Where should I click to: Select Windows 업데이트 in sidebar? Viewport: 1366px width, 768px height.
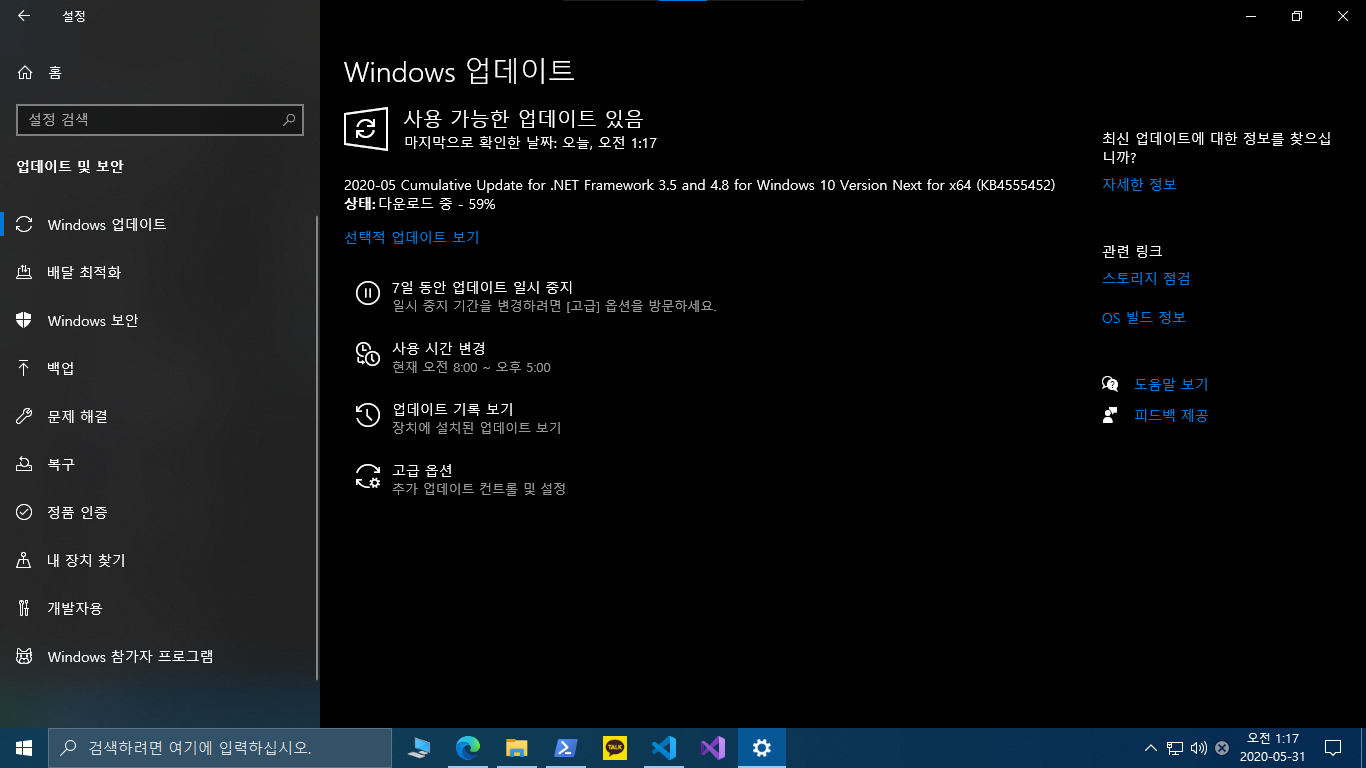(x=160, y=224)
